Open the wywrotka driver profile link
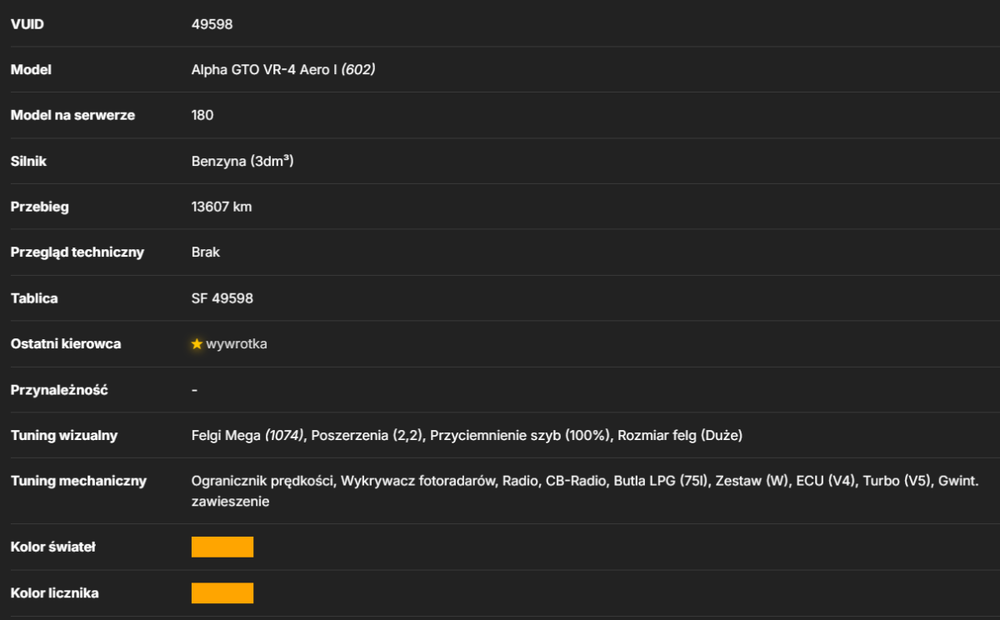The height and width of the screenshot is (620, 1000). tap(237, 344)
